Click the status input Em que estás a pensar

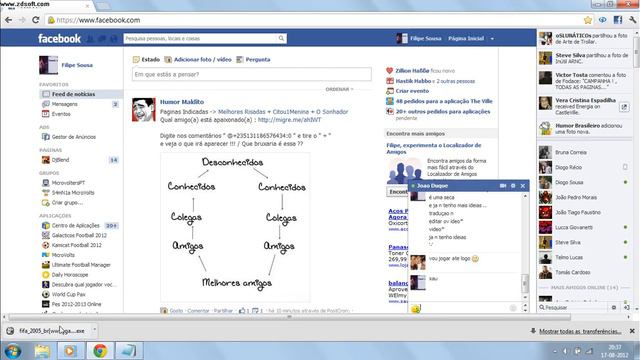[251, 74]
